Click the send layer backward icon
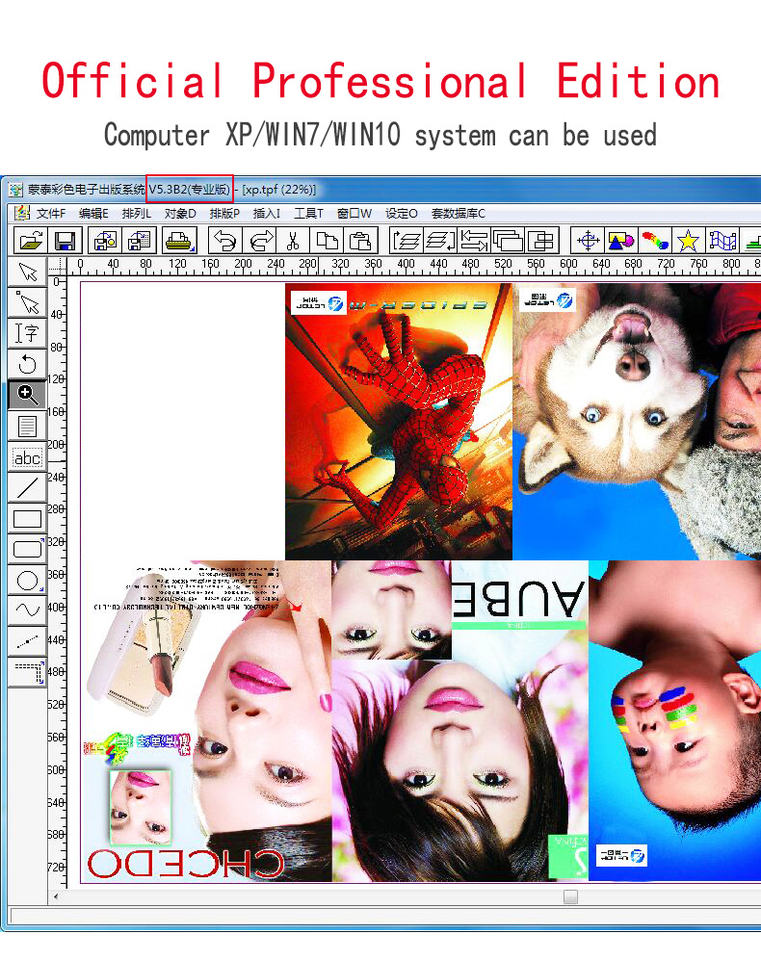The width and height of the screenshot is (761, 960). [440, 241]
